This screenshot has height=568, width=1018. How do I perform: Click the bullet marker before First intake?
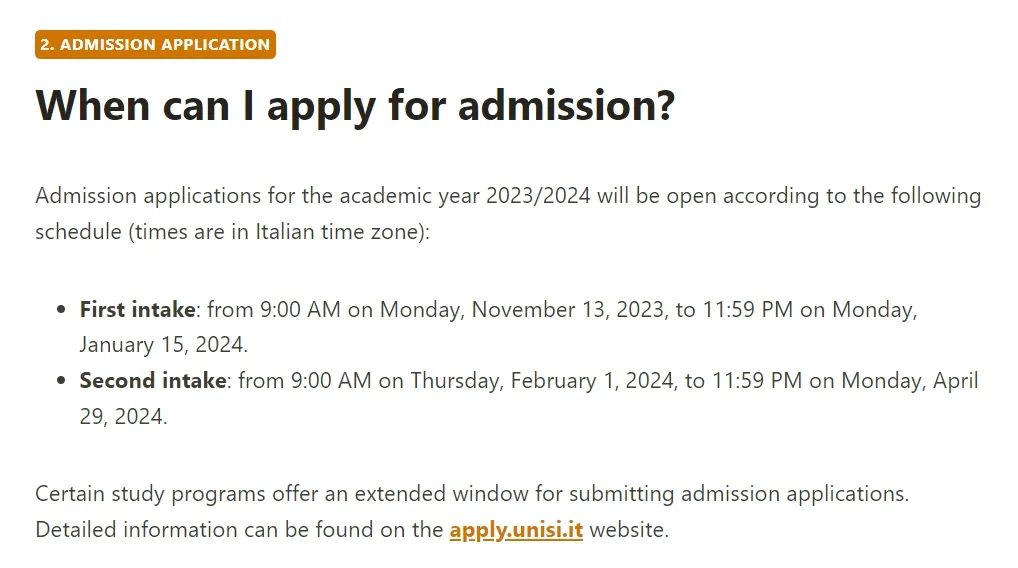click(61, 310)
